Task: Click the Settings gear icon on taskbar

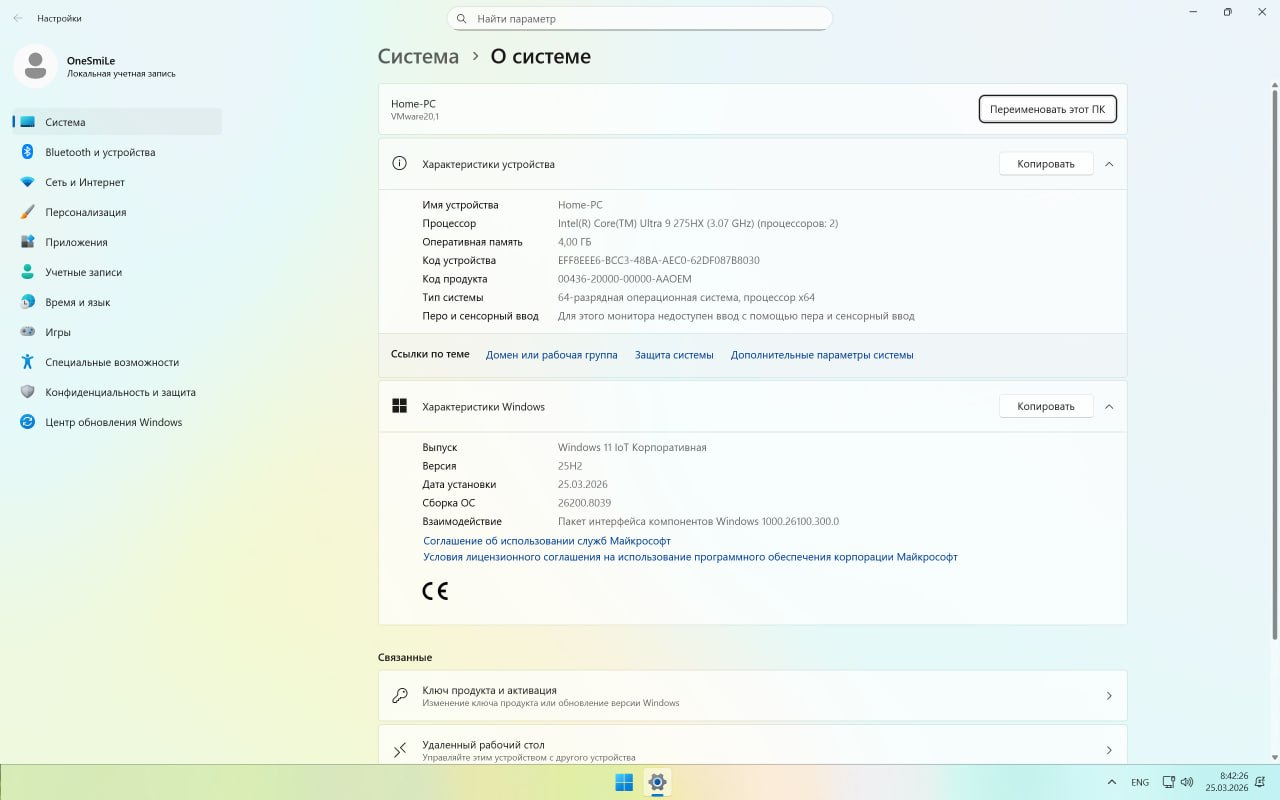Action: [x=657, y=782]
